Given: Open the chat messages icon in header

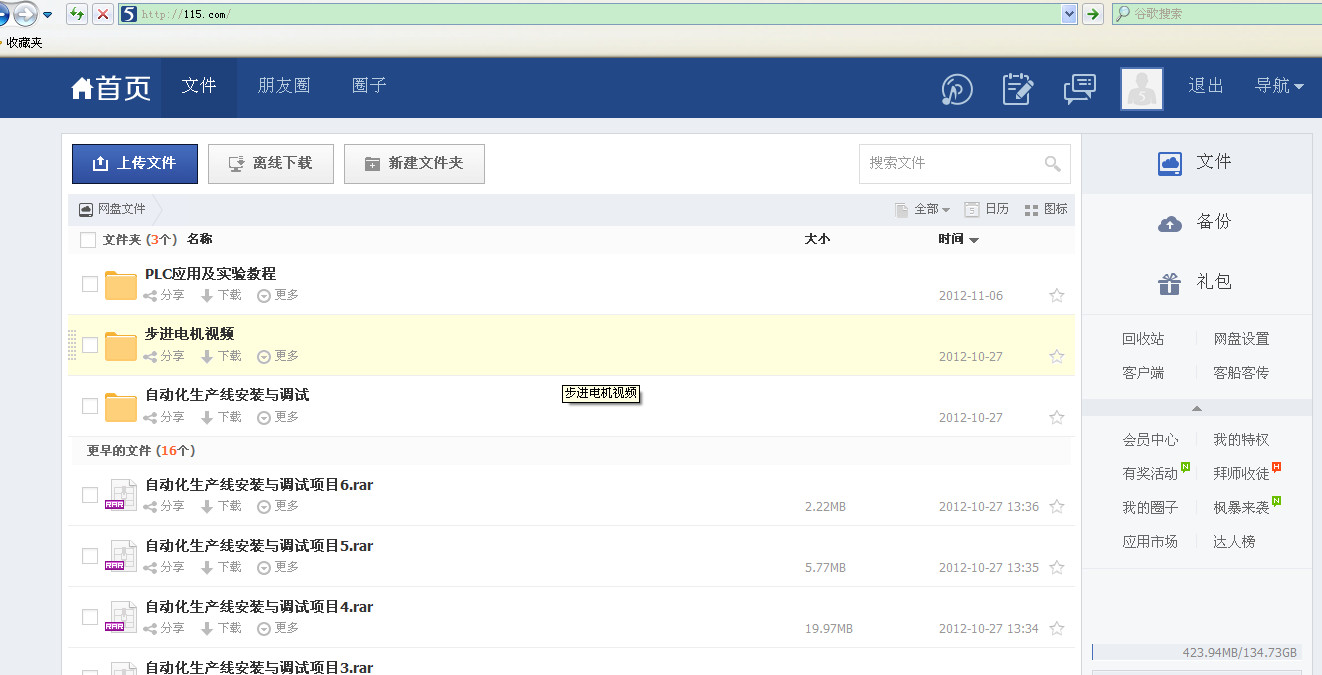Looking at the screenshot, I should click(1079, 88).
